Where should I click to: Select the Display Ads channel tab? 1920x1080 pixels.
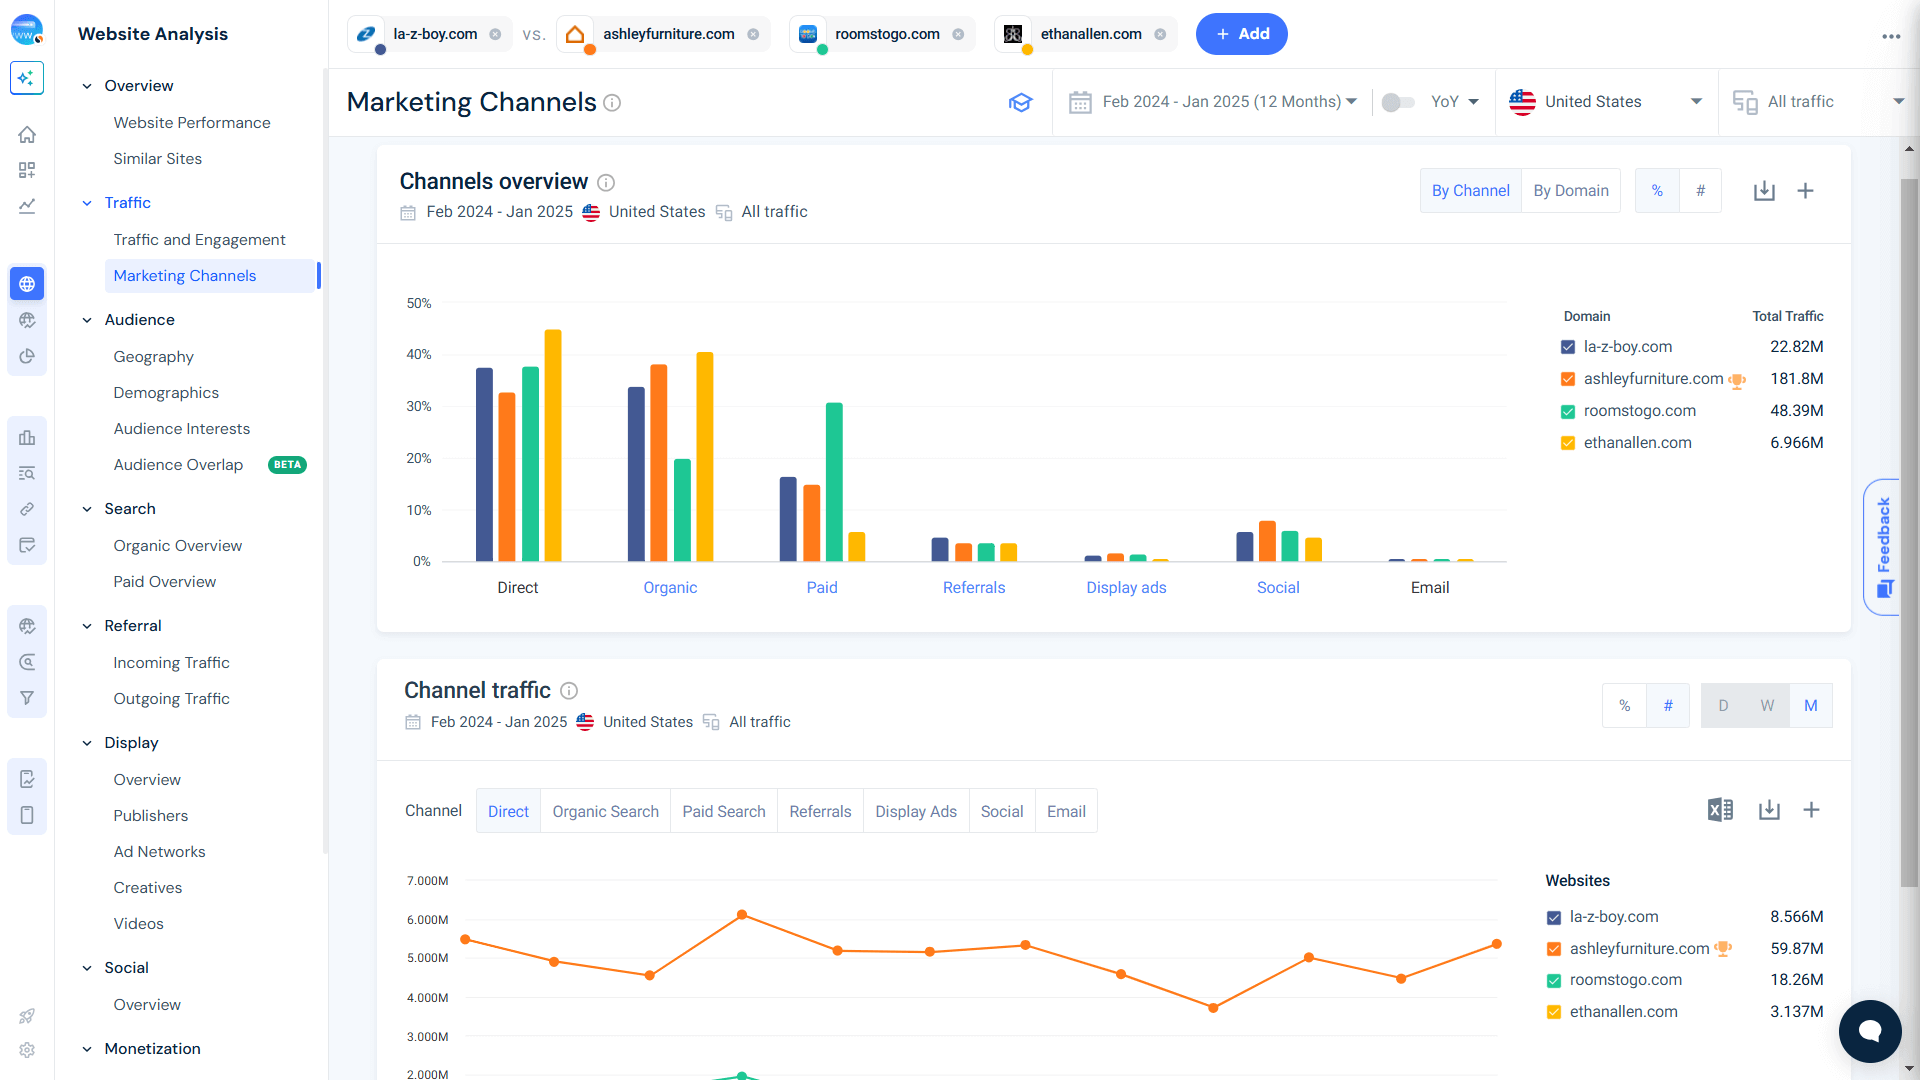[x=916, y=811]
